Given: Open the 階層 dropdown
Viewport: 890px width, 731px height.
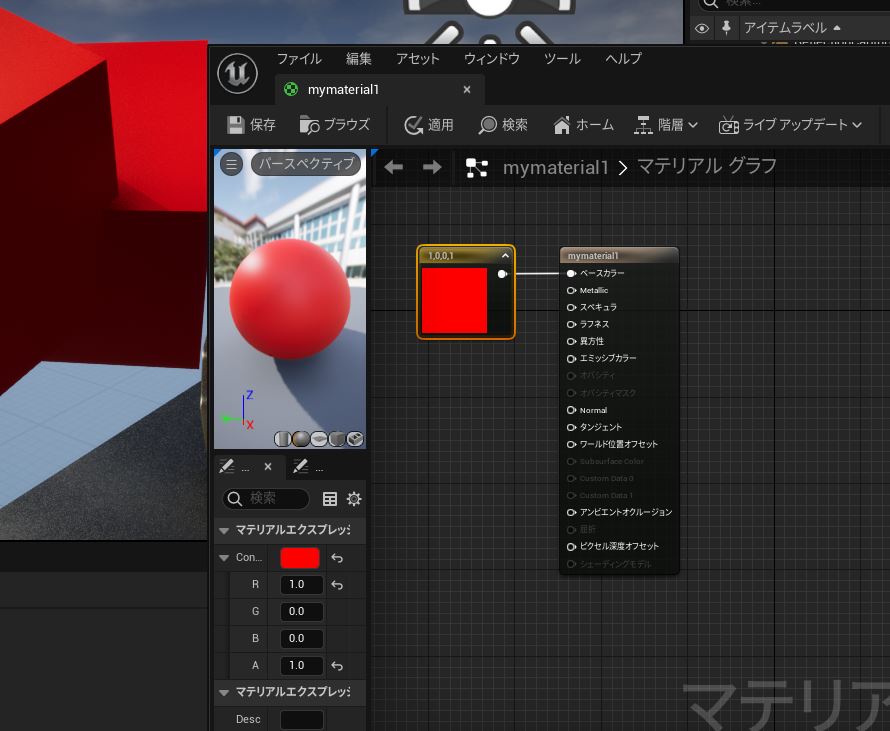Looking at the screenshot, I should (666, 125).
